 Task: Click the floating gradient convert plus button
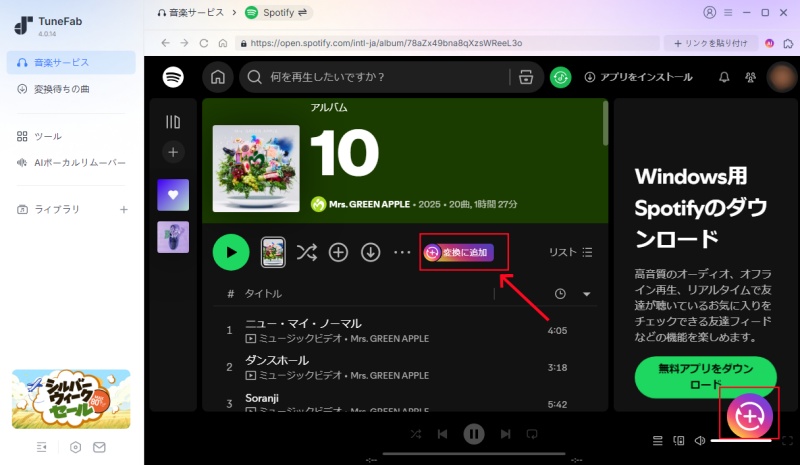pyautogui.click(x=749, y=416)
